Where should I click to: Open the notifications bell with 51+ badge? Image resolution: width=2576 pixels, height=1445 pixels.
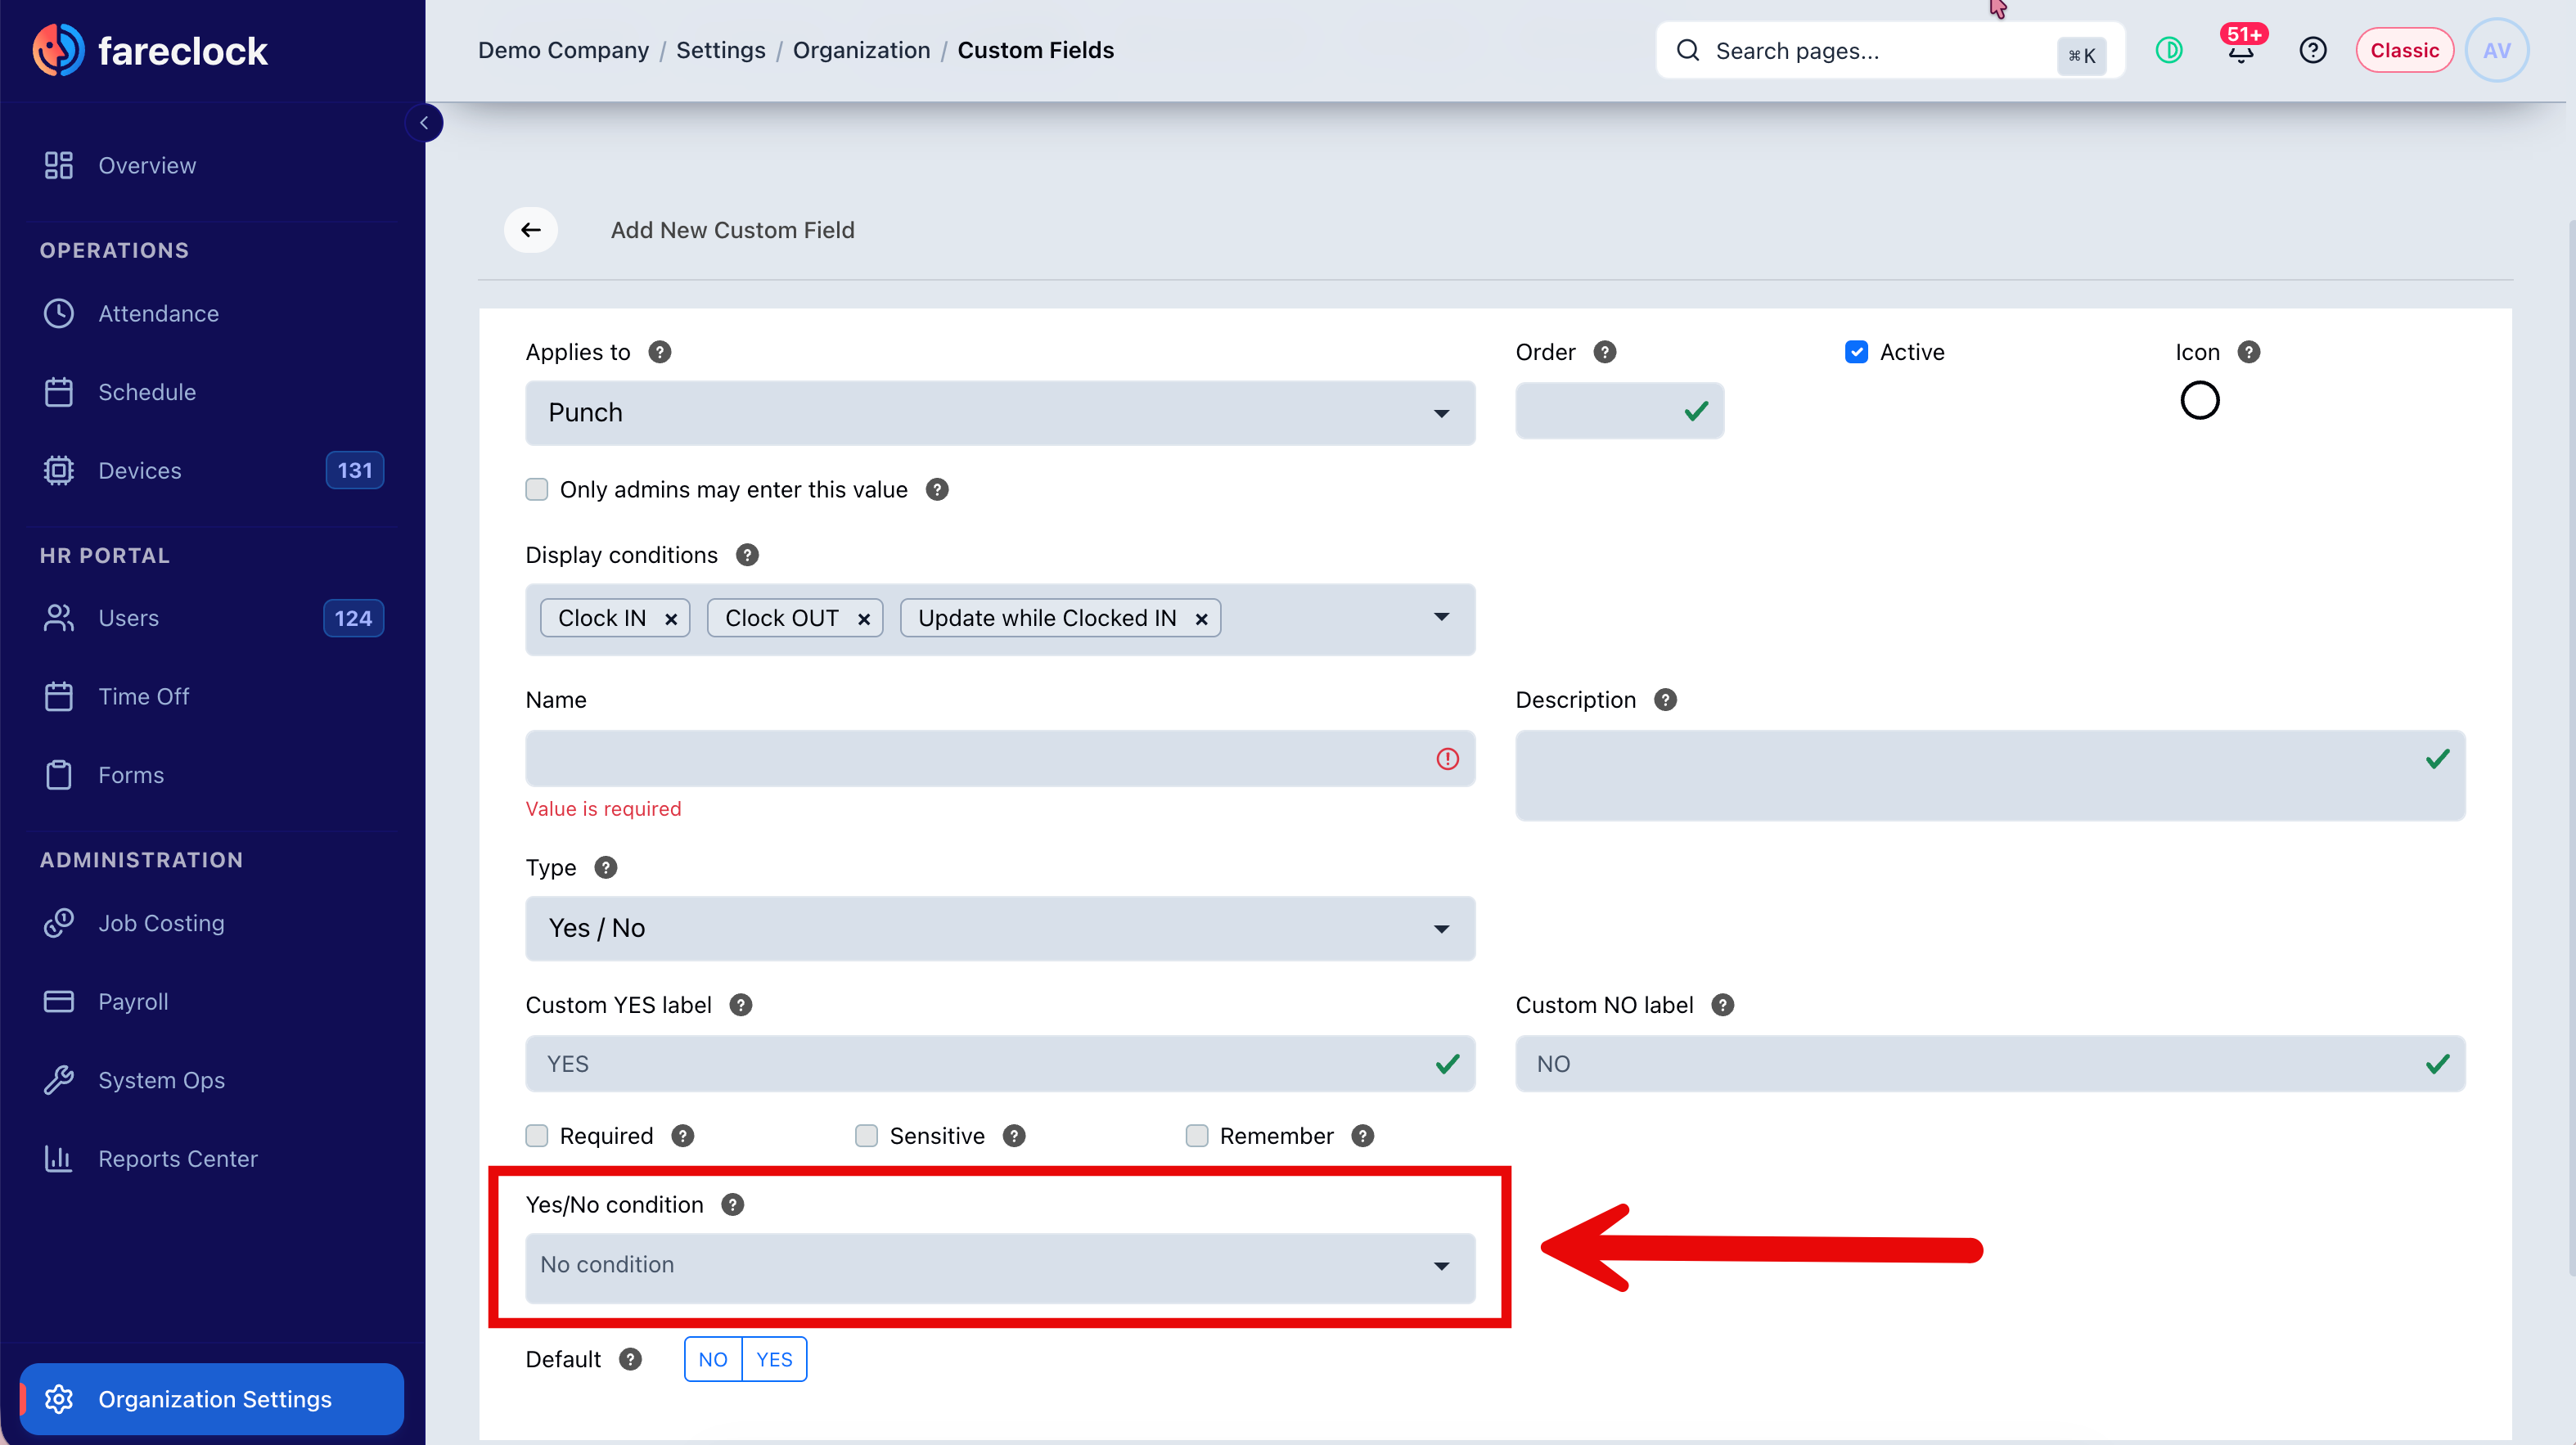click(x=2241, y=50)
